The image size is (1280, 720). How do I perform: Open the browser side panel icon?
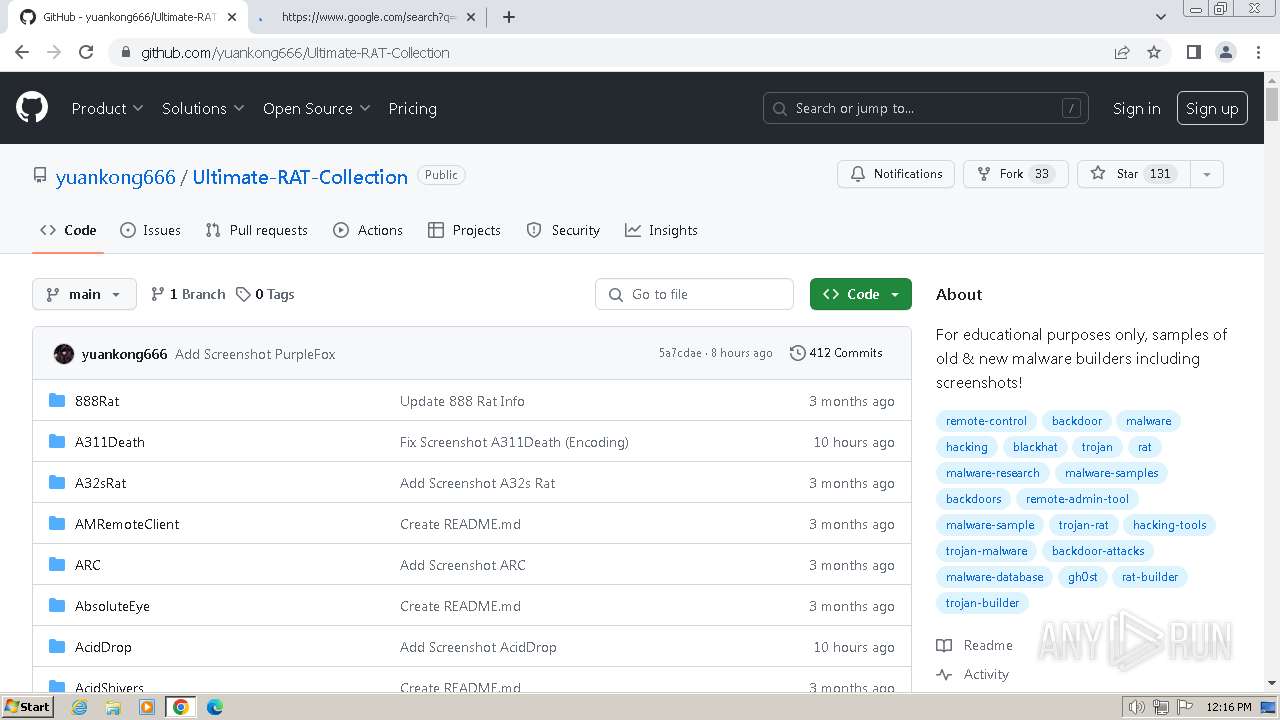click(1193, 52)
